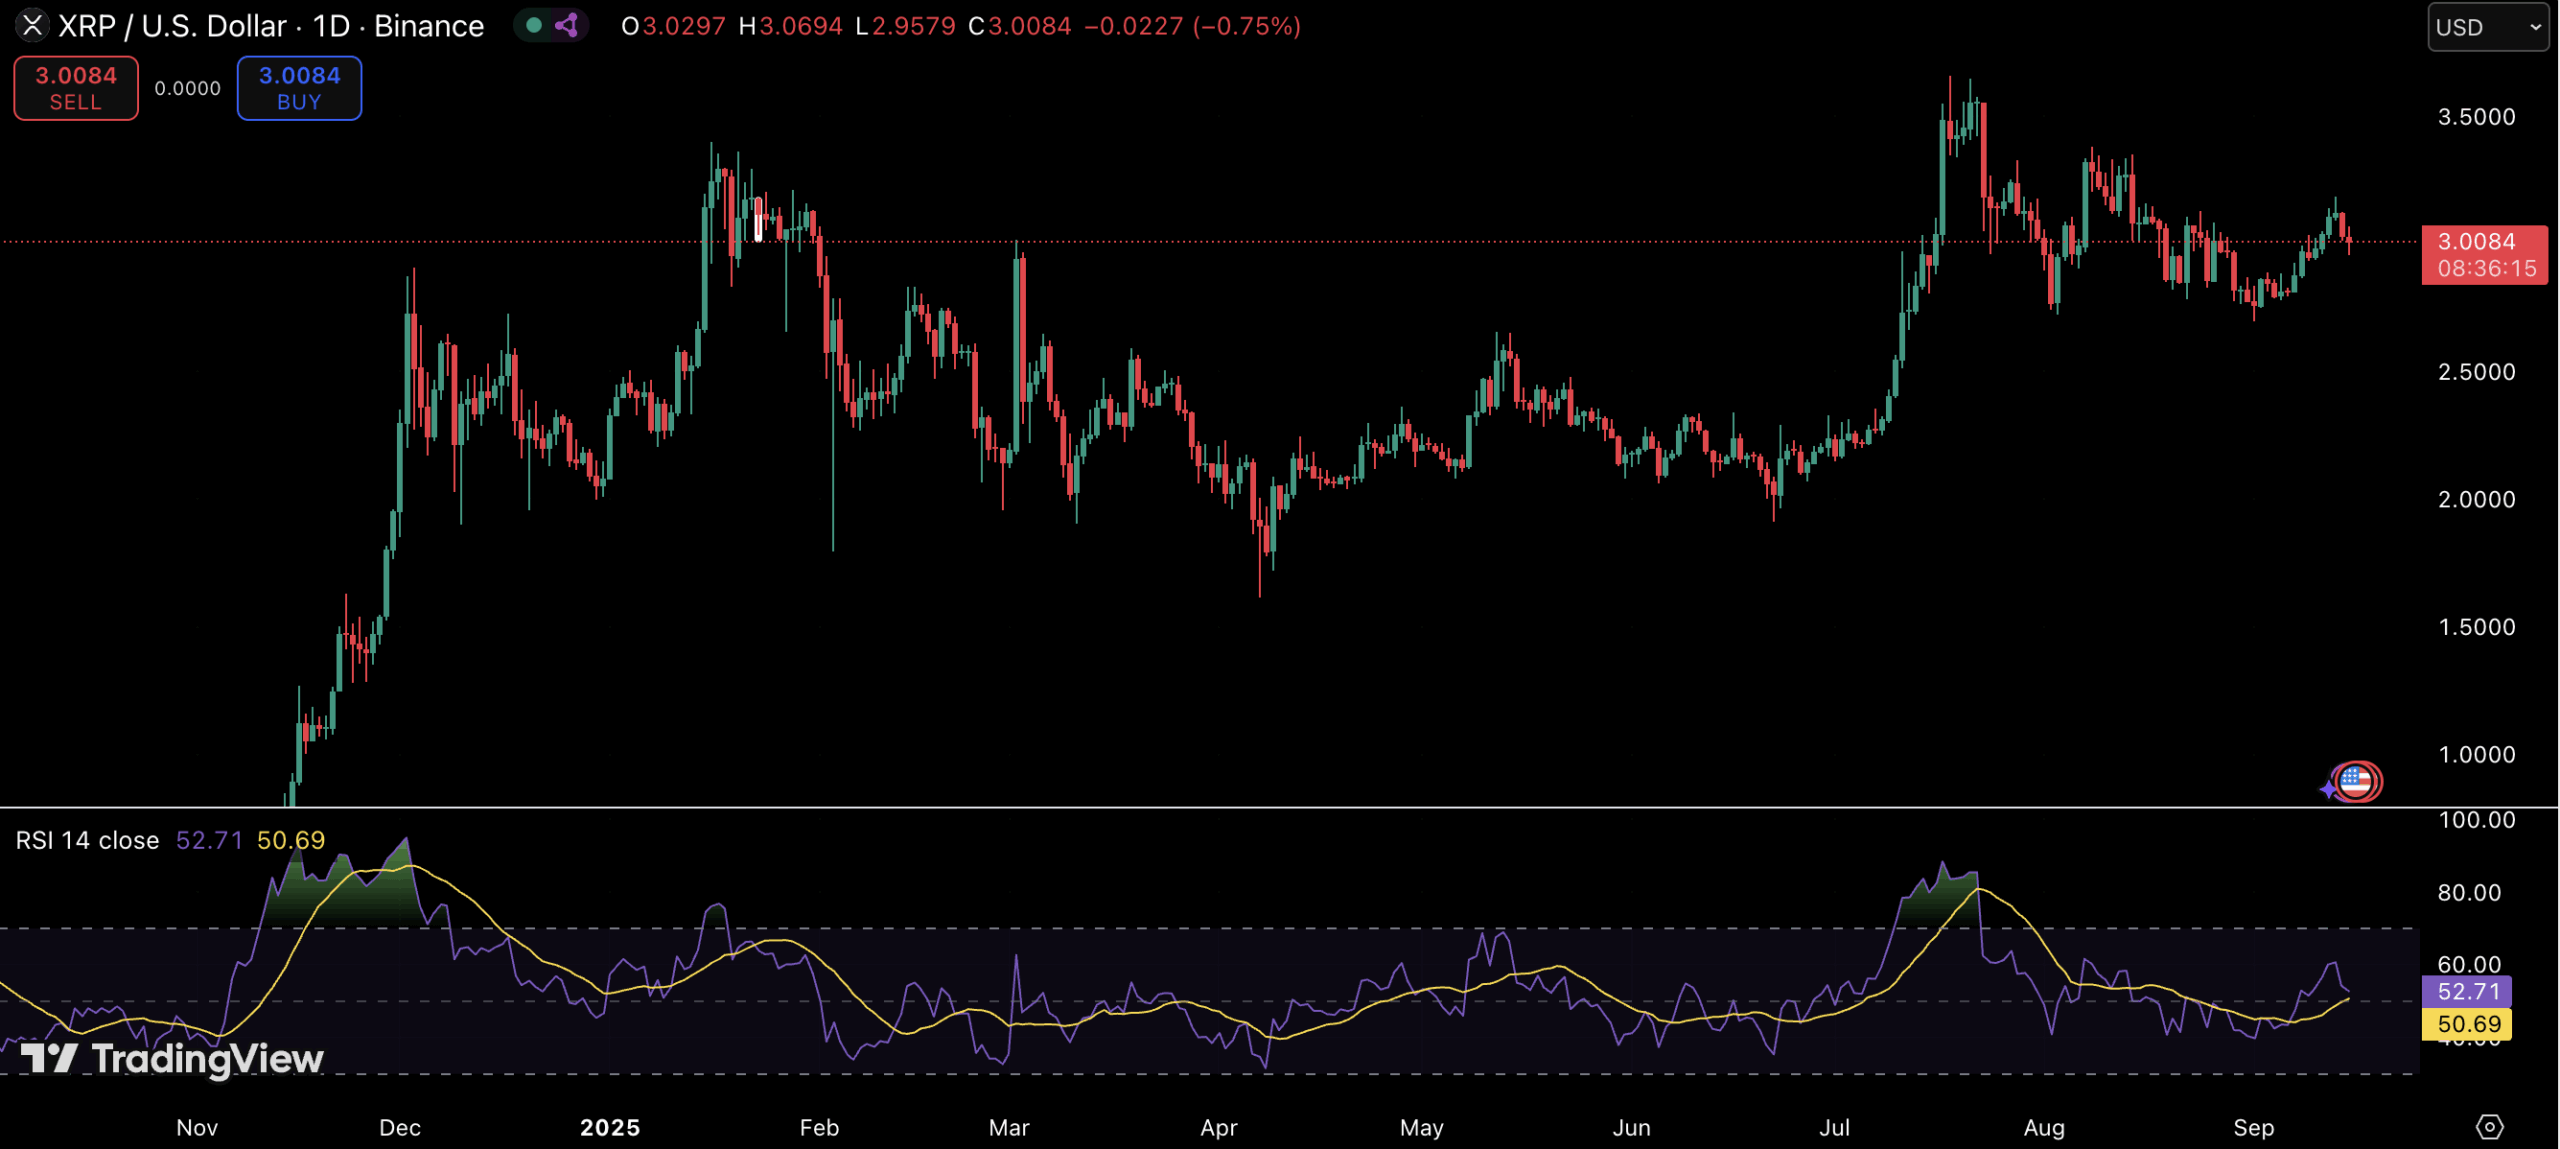The height and width of the screenshot is (1149, 2560).
Task: Click the purple sparkle icon beside flag
Action: pos(2329,789)
